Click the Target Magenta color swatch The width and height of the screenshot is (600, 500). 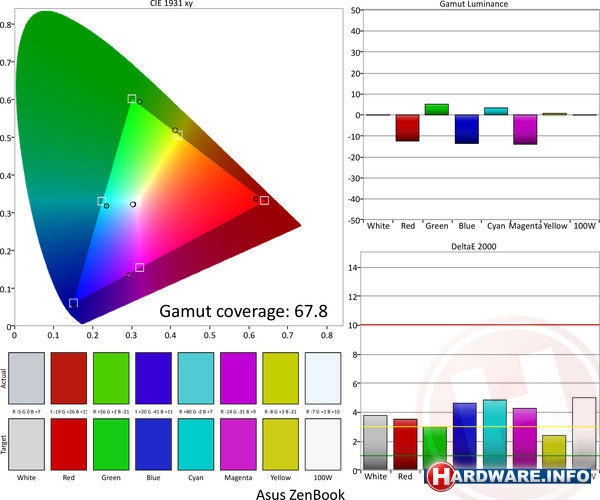[238, 444]
